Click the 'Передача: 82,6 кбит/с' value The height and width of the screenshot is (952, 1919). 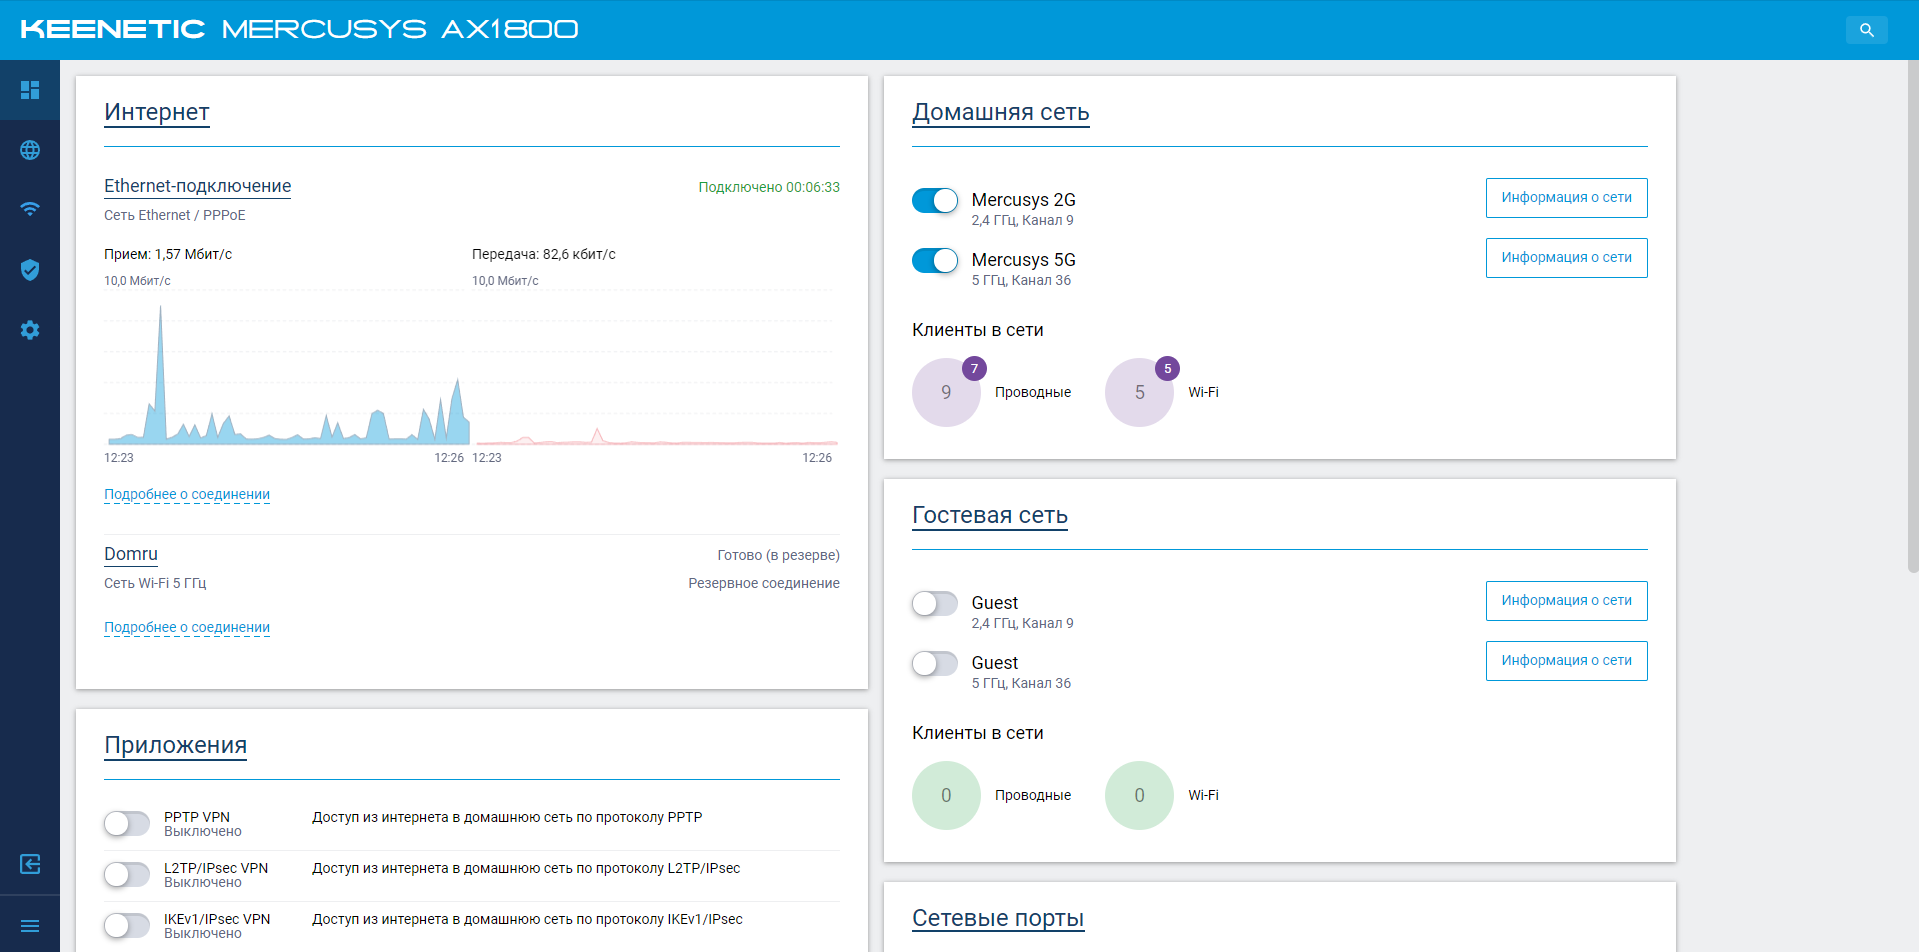tap(544, 254)
